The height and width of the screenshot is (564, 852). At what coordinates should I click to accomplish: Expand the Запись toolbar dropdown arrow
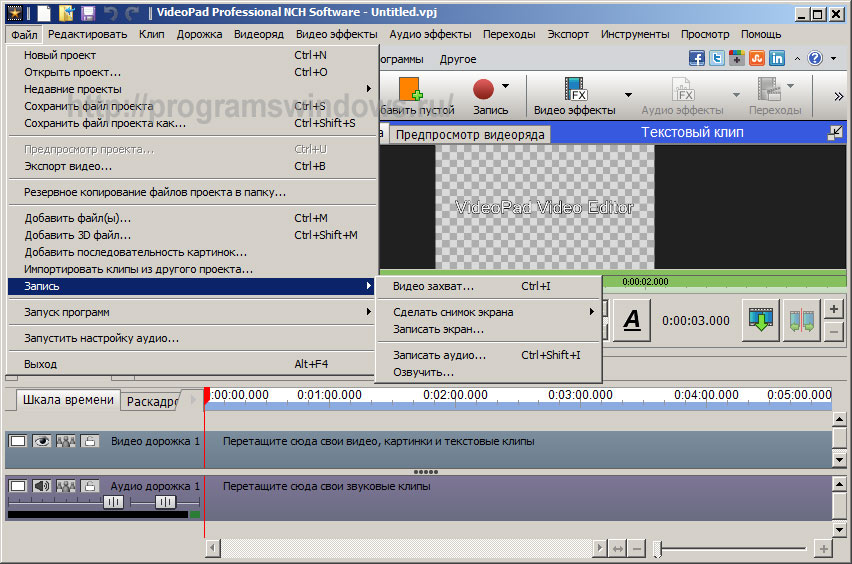pyautogui.click(x=505, y=86)
